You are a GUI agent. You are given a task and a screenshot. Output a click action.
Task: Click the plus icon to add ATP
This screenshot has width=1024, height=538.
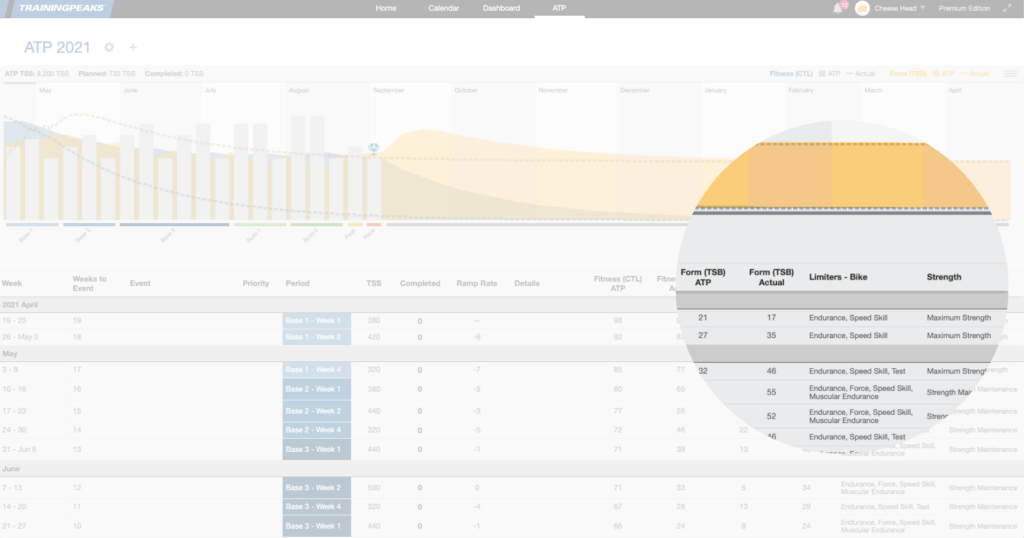(x=134, y=47)
